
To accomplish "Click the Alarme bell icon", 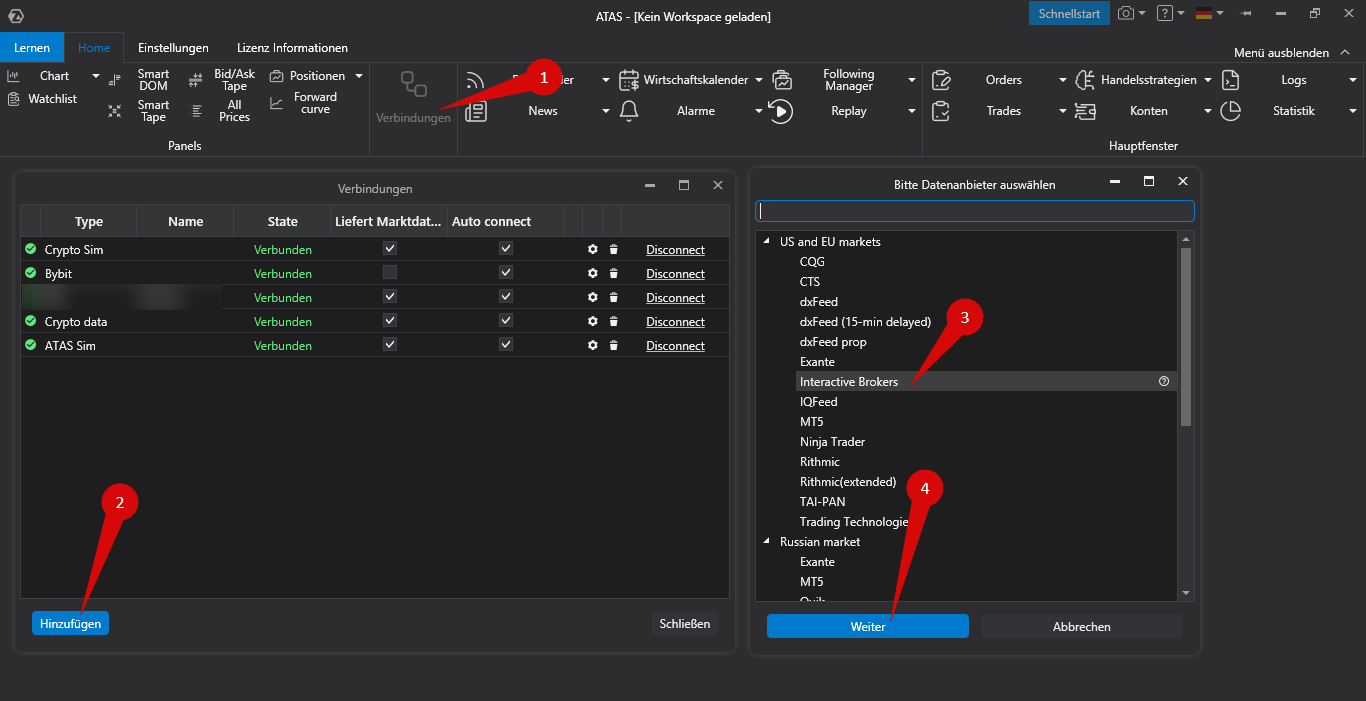I will [x=629, y=111].
